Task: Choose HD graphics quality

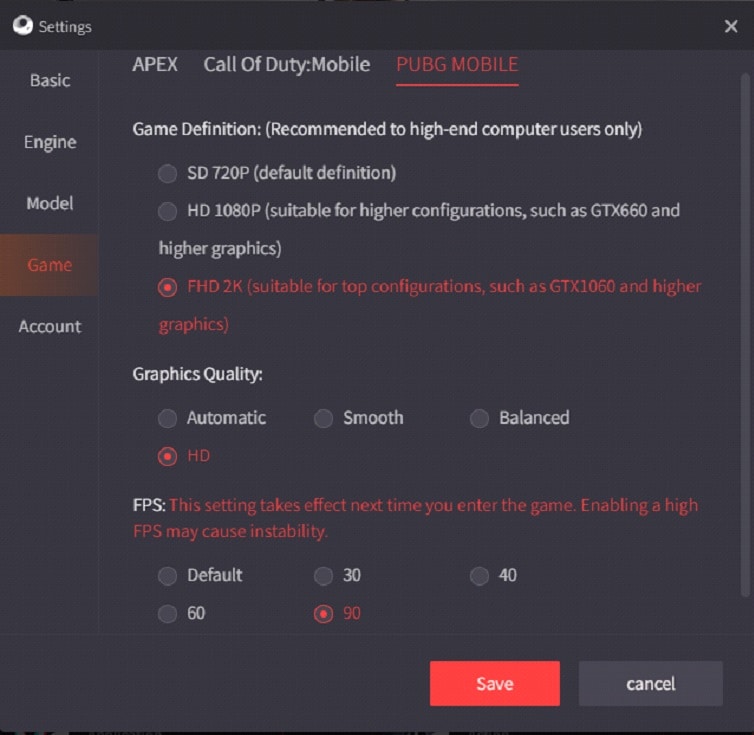Action: pyautogui.click(x=167, y=456)
